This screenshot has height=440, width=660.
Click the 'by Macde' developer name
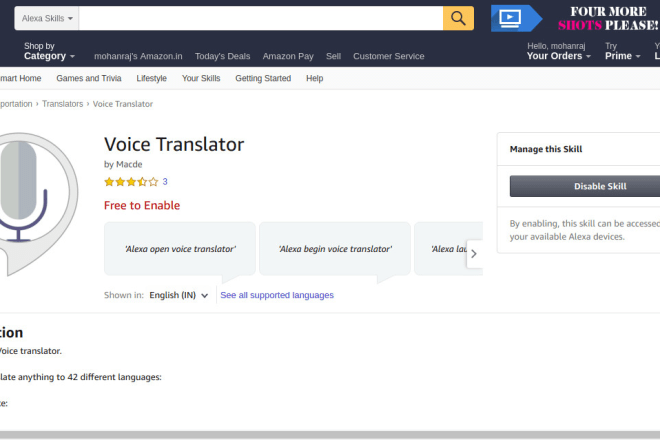[123, 164]
